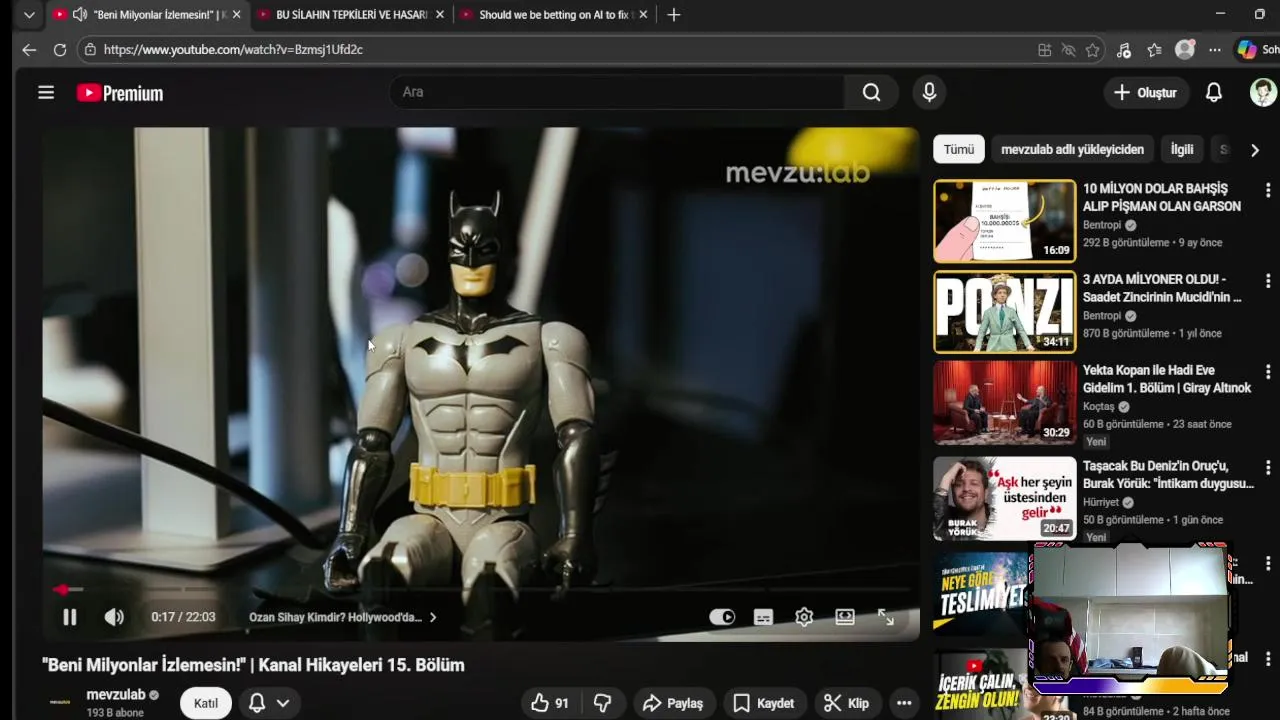This screenshot has height=720, width=1280.
Task: Open the 10 MİLYON DOLAR BAHŞİŞ thumbnail
Action: click(1005, 221)
